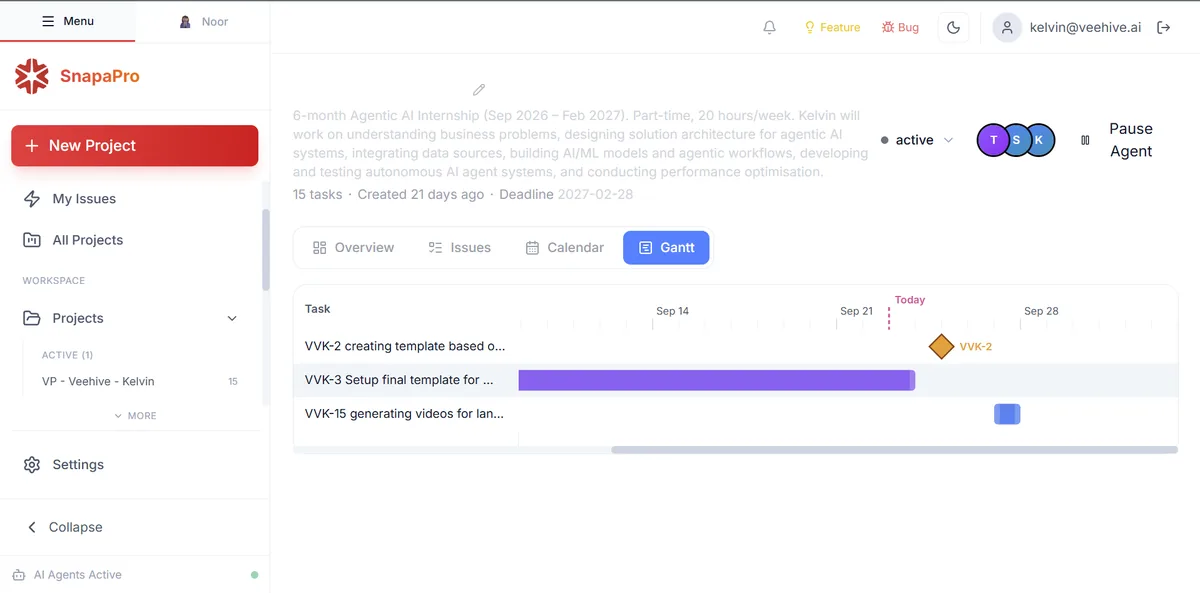Open the notifications bell
Screen dimensions: 1200x593
[769, 27]
